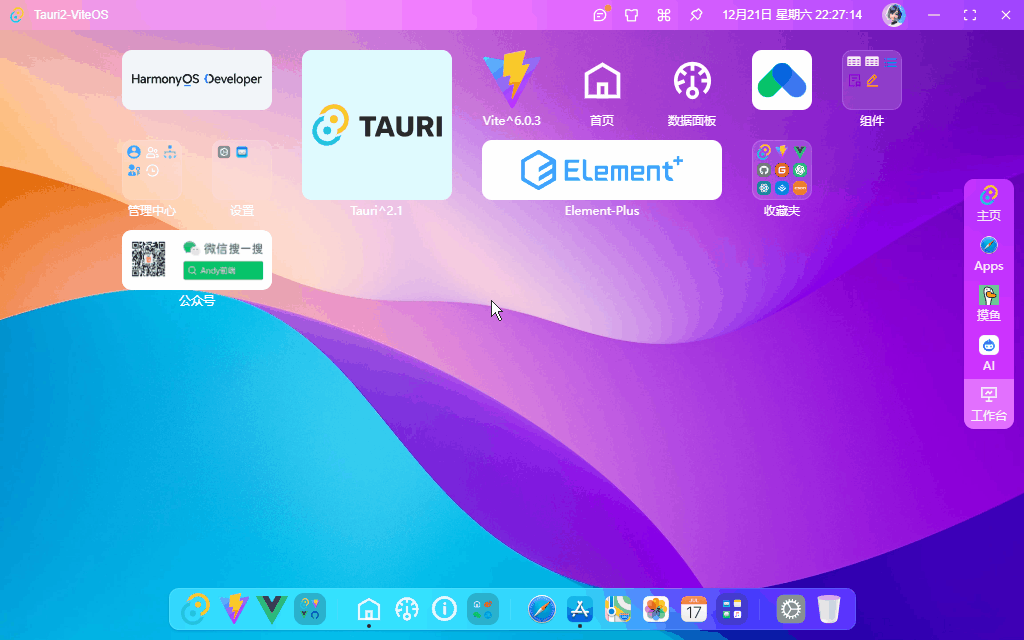The image size is (1024, 640).
Task: Open the first folder group in the dock
Action: tap(310, 609)
